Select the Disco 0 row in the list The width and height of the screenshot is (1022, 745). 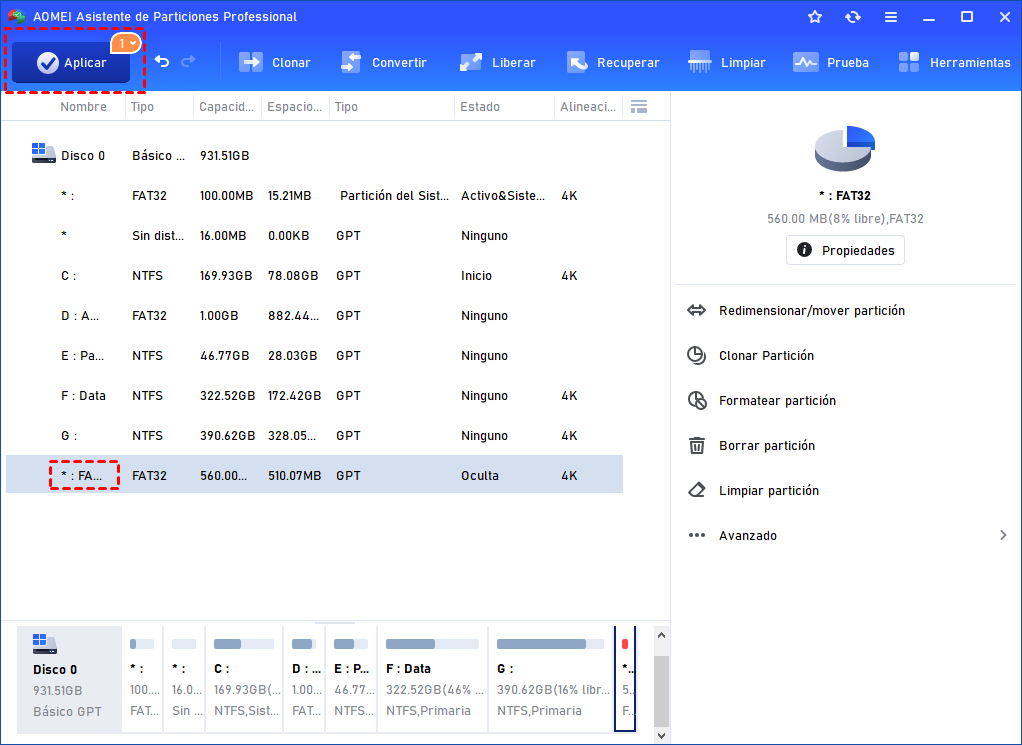[314, 155]
